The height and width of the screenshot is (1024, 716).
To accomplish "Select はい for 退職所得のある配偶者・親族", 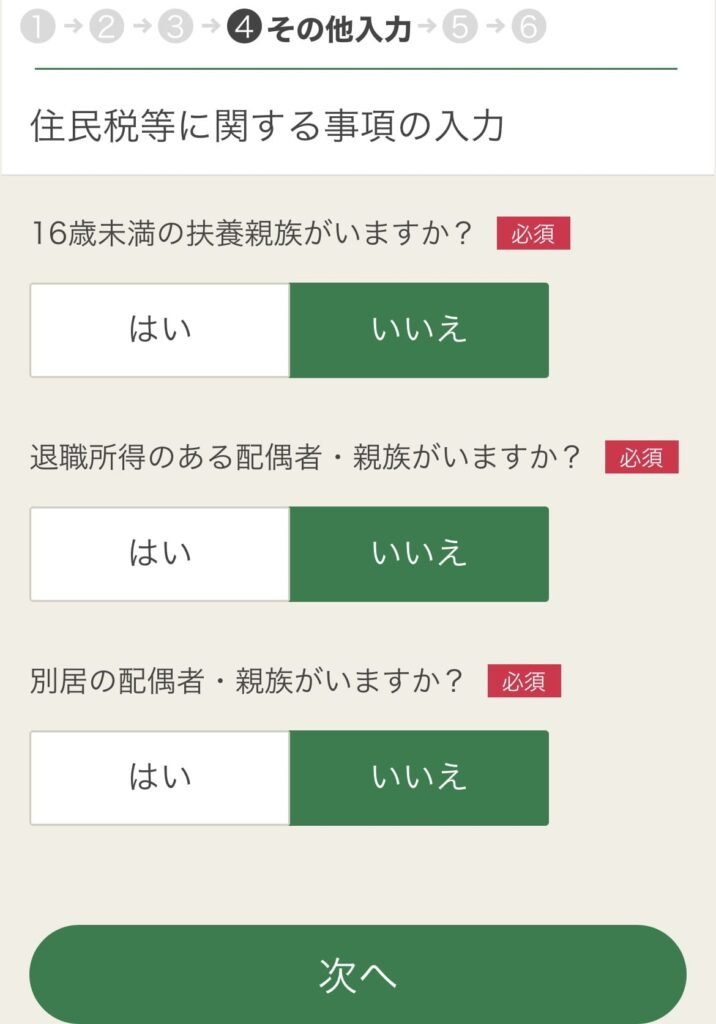I will 160,554.
